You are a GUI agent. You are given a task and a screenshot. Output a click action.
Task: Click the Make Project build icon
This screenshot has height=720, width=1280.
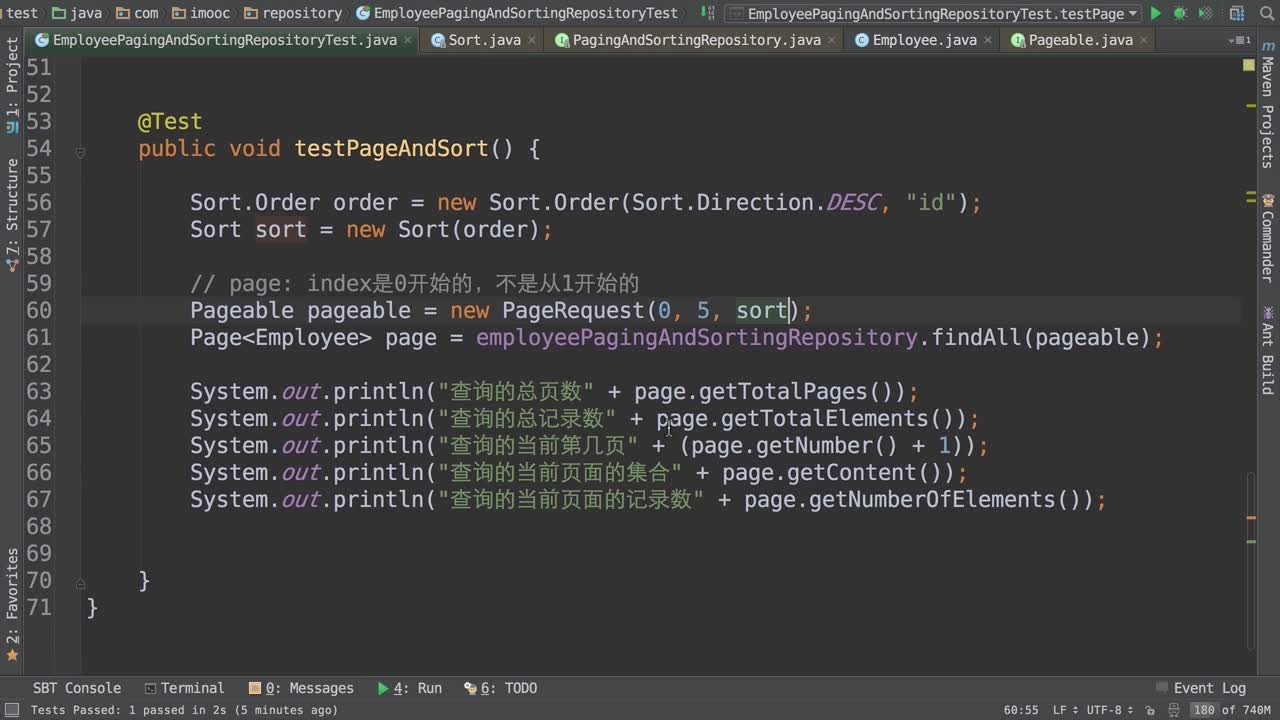(708, 13)
